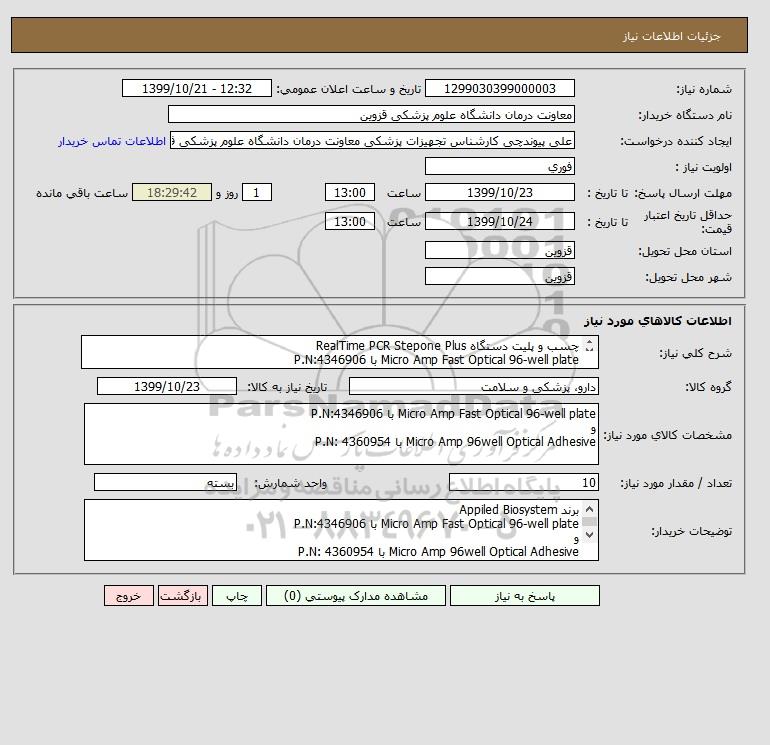This screenshot has height=745, width=770.
Task: Open مشاهده مدارک پیوستی (0) button
Action: 356,596
